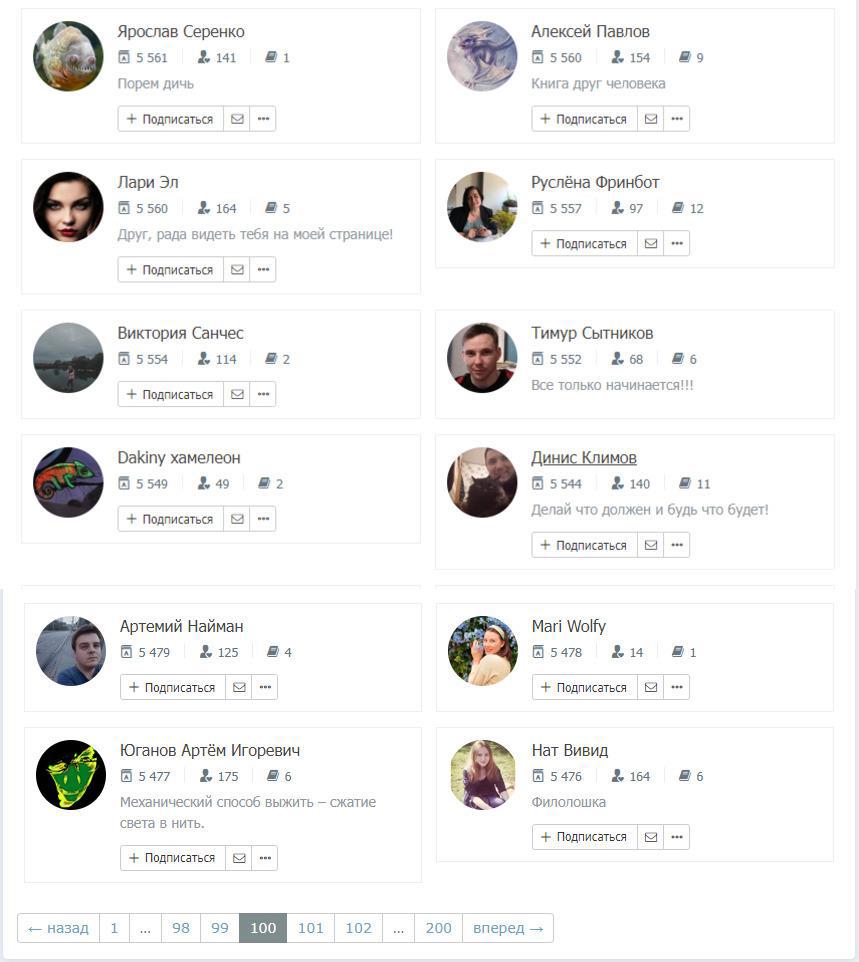The height and width of the screenshot is (962, 859).
Task: Click envelope icon on Виктория Санчес card
Action: point(237,394)
